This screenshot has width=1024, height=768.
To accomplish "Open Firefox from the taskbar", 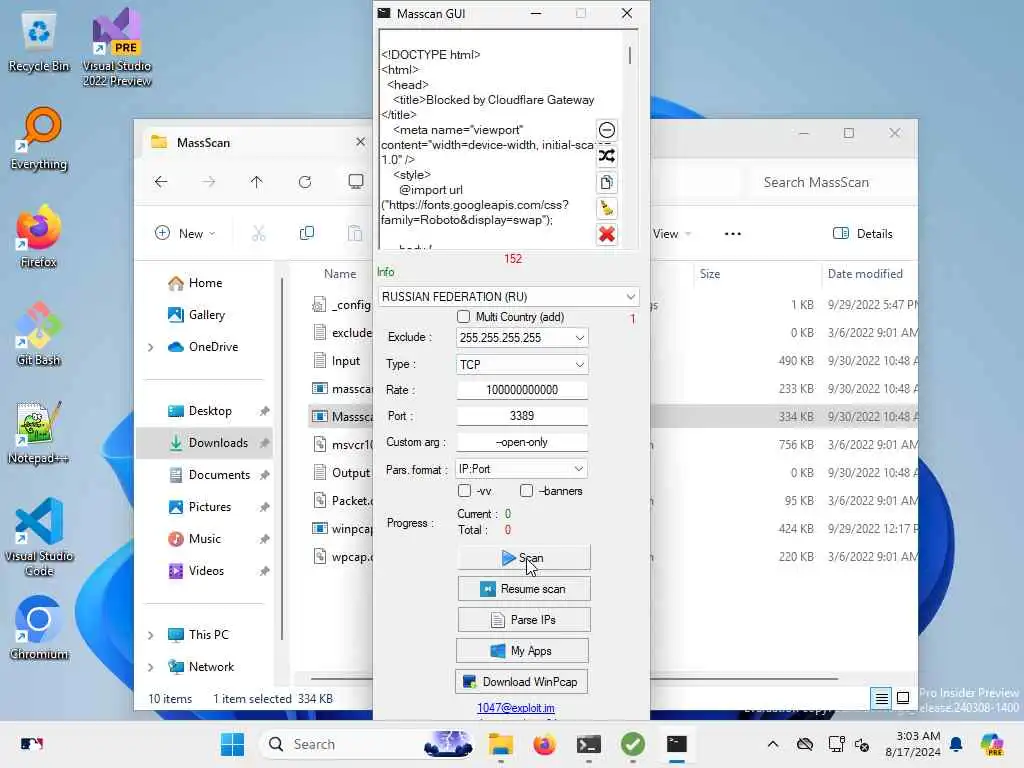I will [544, 744].
